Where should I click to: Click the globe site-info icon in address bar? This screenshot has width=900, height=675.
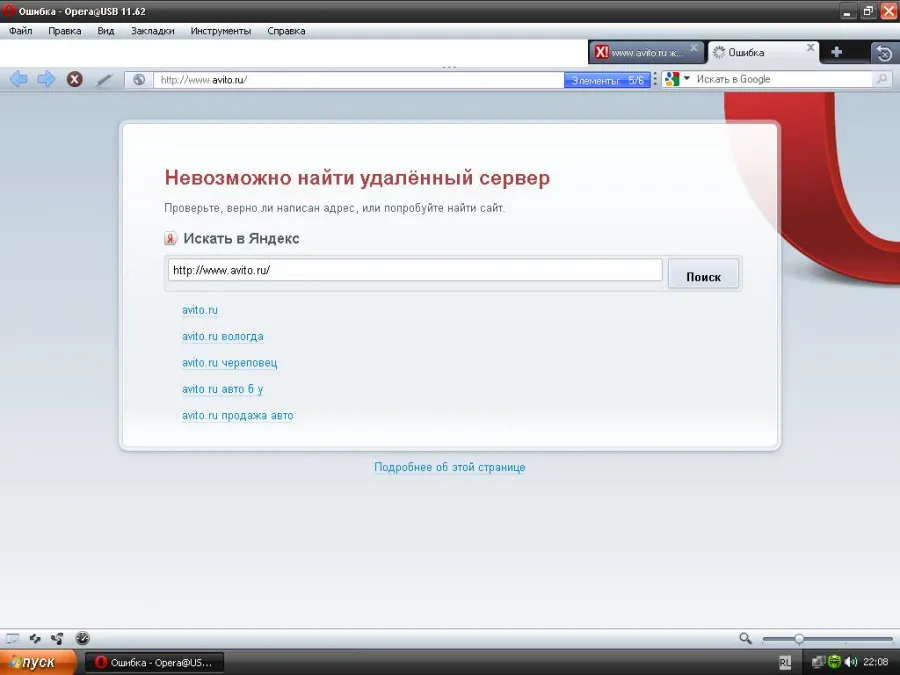[x=139, y=80]
